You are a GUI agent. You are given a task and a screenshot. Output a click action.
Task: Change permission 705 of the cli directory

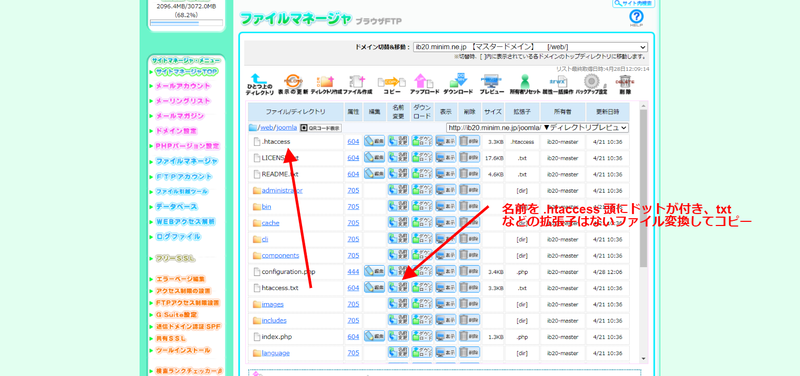(x=353, y=239)
